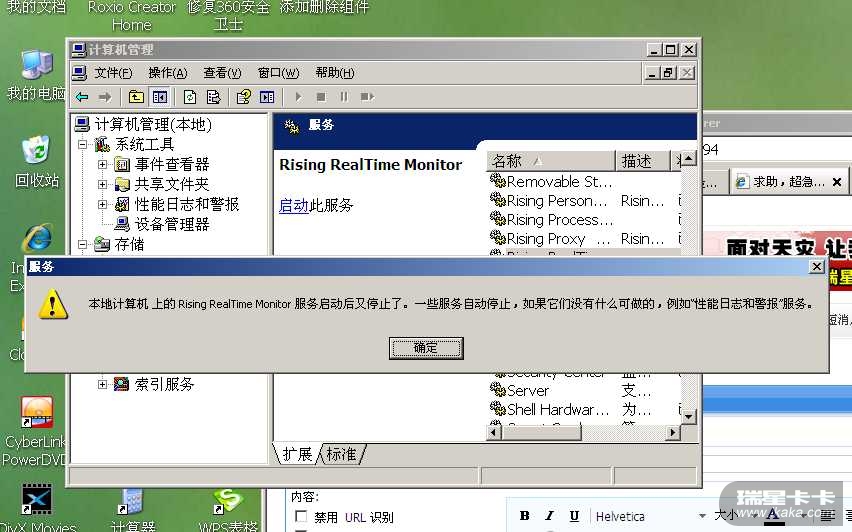Collapse the 存储 tree node
Screen dimensions: 852x532
click(82, 245)
